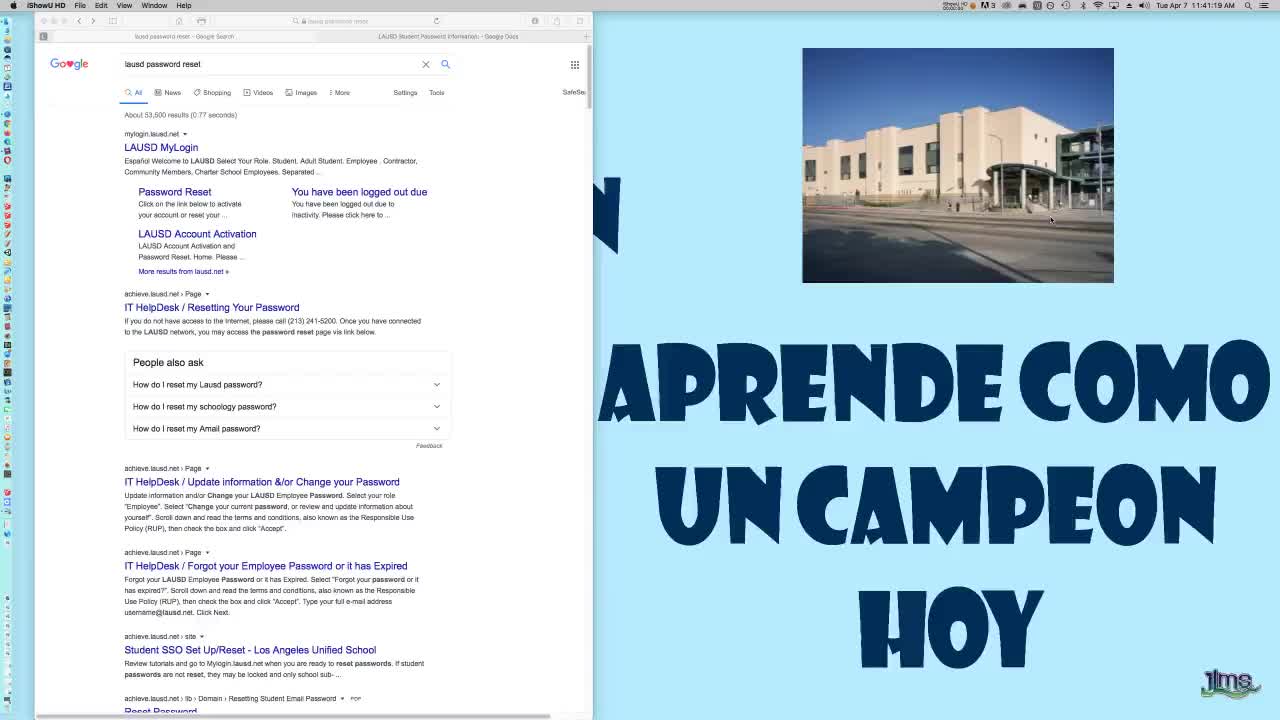Viewport: 1280px width, 720px height.
Task: Switch to the News results tab
Action: point(168,92)
